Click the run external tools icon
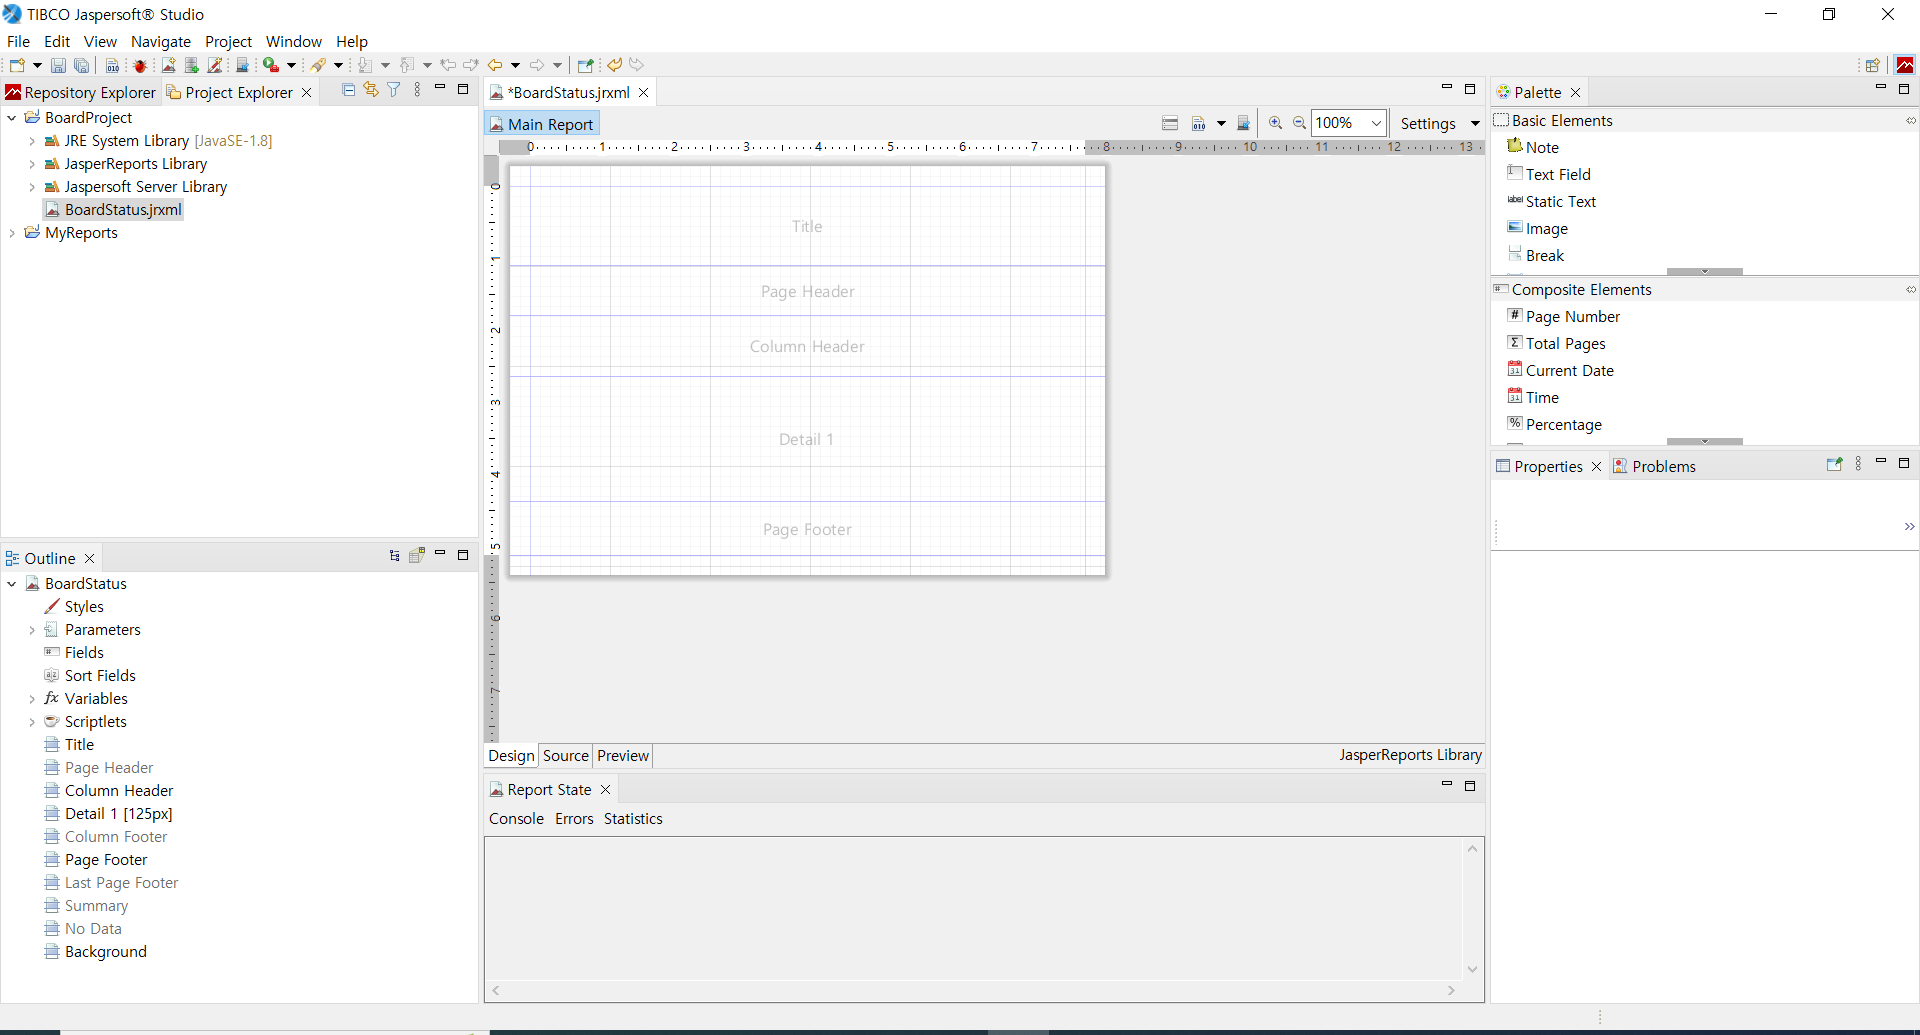Viewport: 1920px width, 1035px height. click(271, 65)
